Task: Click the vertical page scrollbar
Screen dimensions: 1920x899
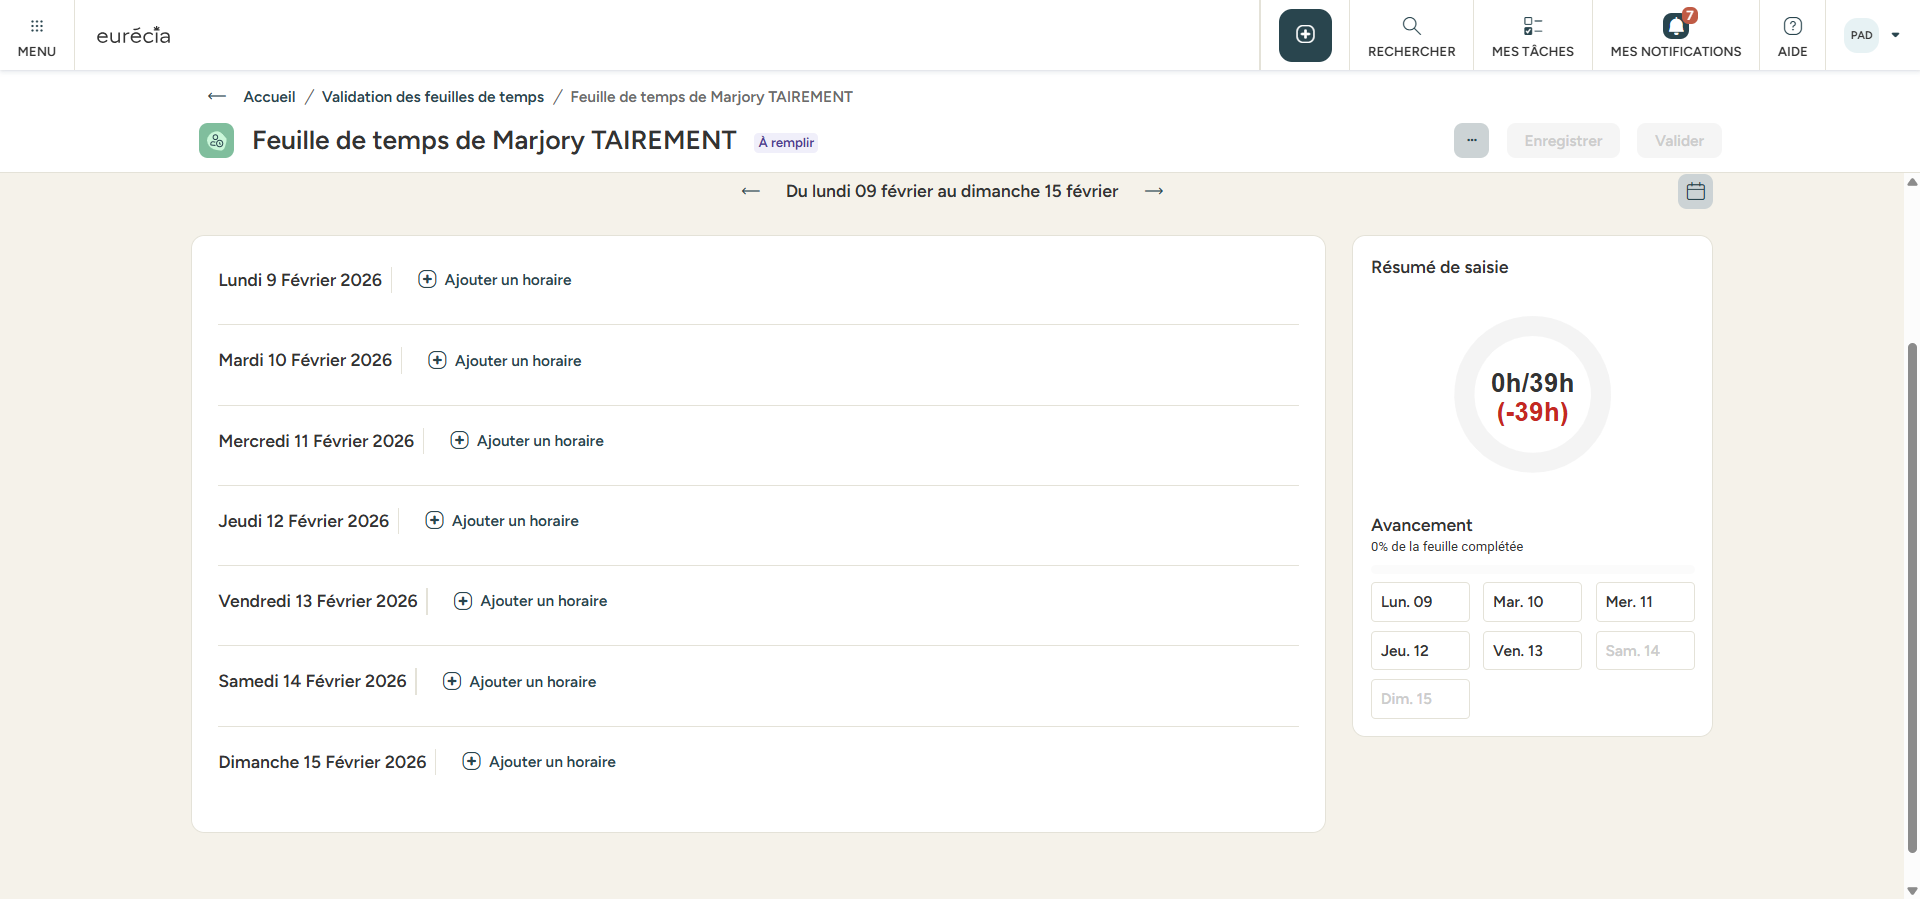Action: coord(1912,600)
